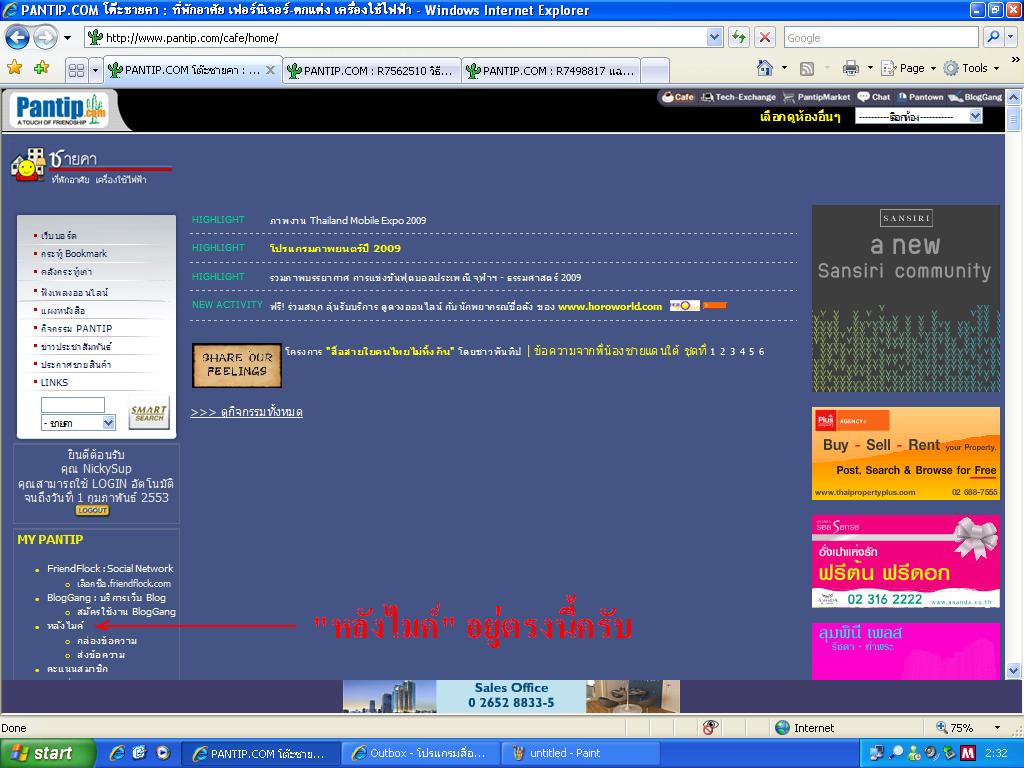Click the RSS feeds icon
The height and width of the screenshot is (768, 1024).
point(807,68)
